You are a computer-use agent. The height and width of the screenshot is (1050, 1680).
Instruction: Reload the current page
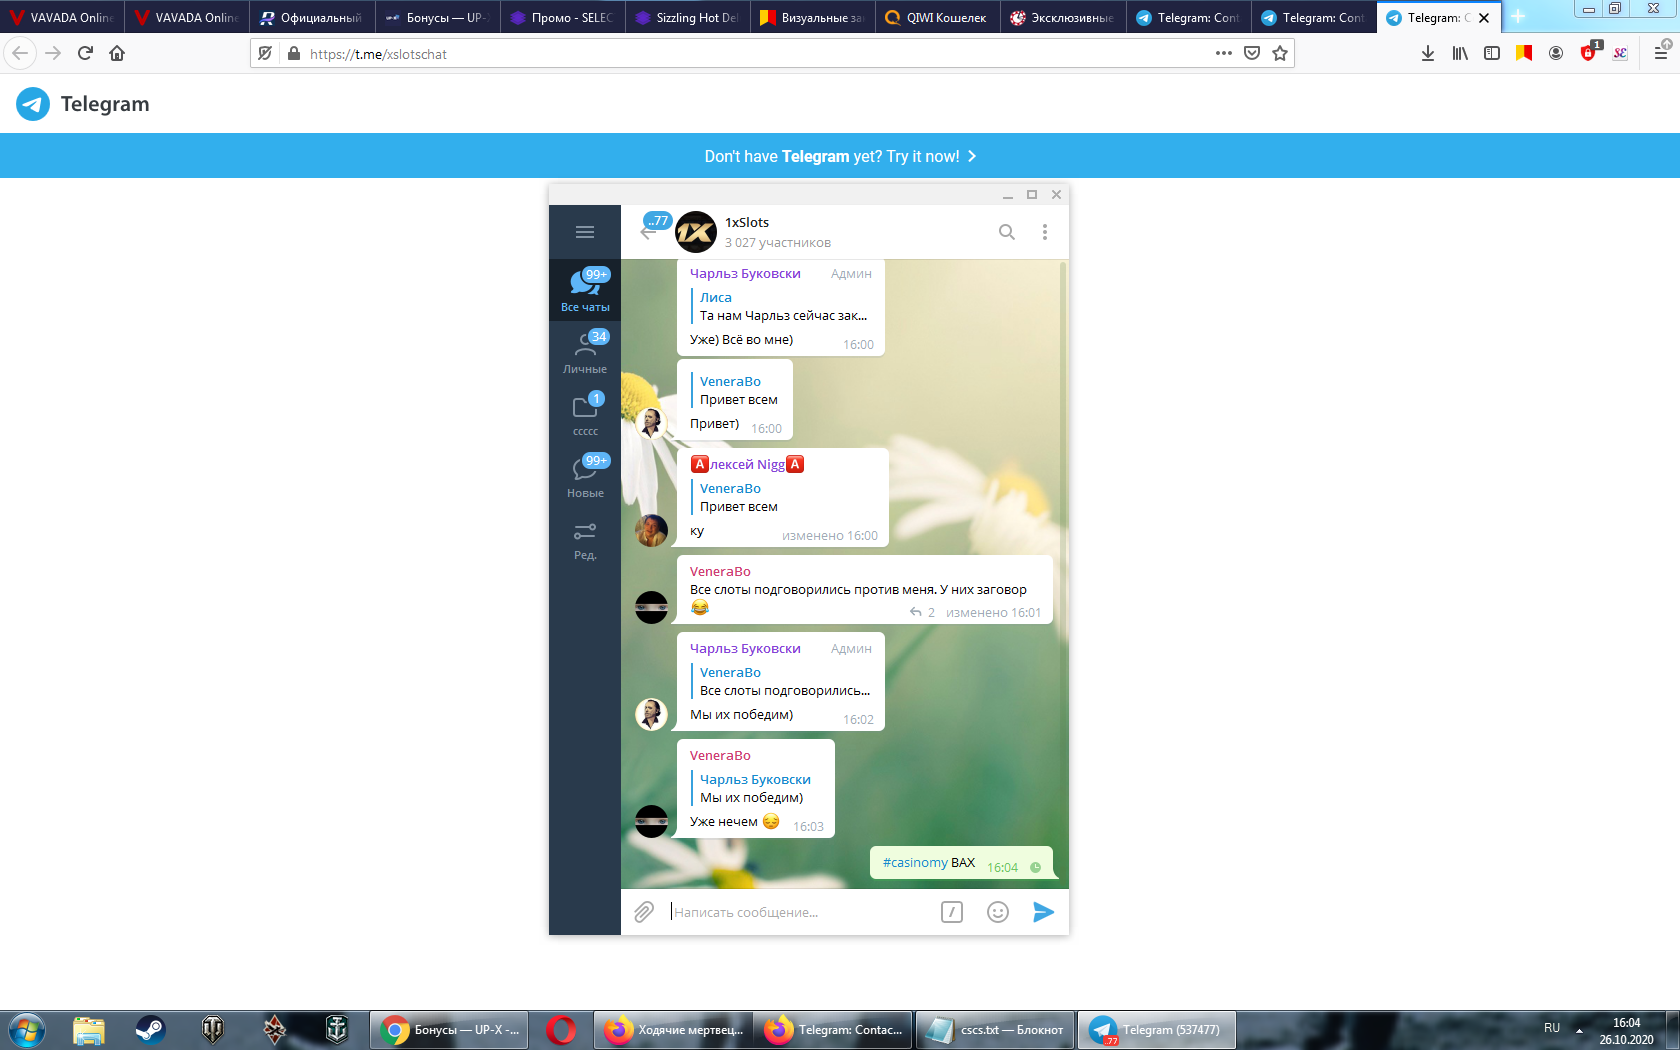coord(85,53)
